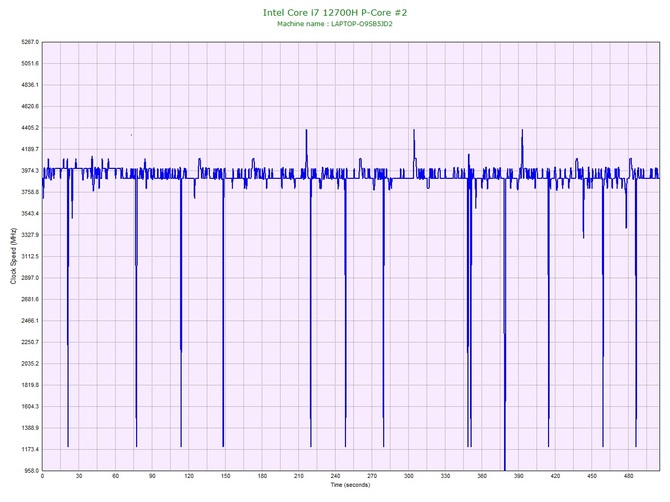Click x-axis tick label 420

(x=555, y=476)
